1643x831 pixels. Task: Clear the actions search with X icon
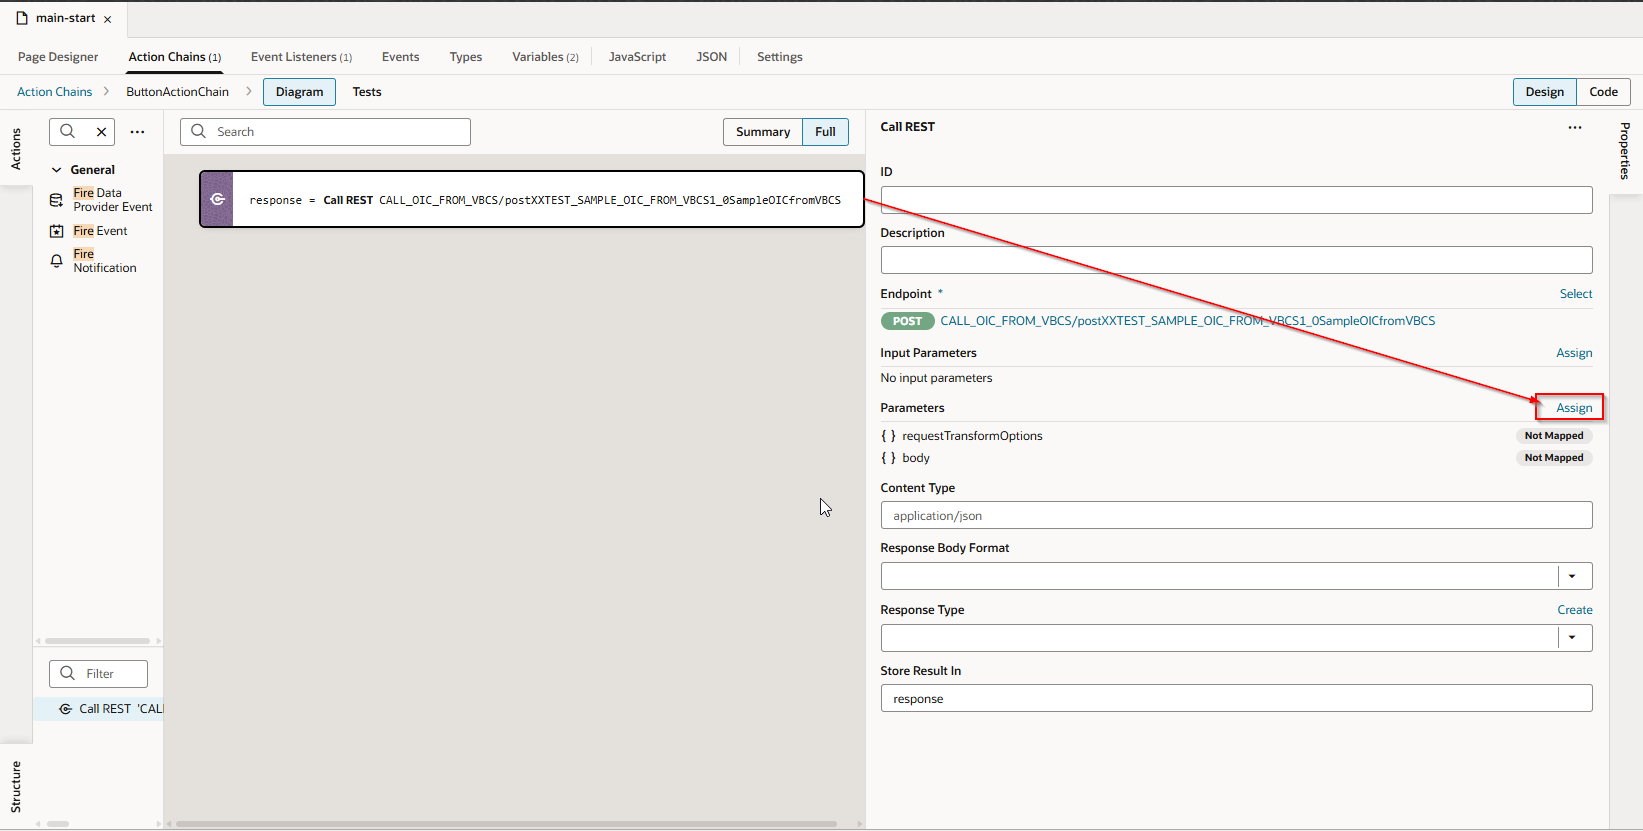coord(101,132)
